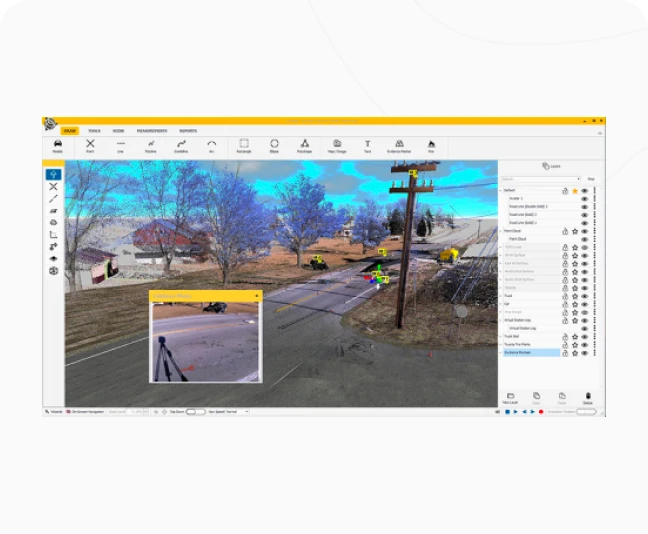Open the layer search dropdown arrow
648x534 pixels.
click(578, 179)
